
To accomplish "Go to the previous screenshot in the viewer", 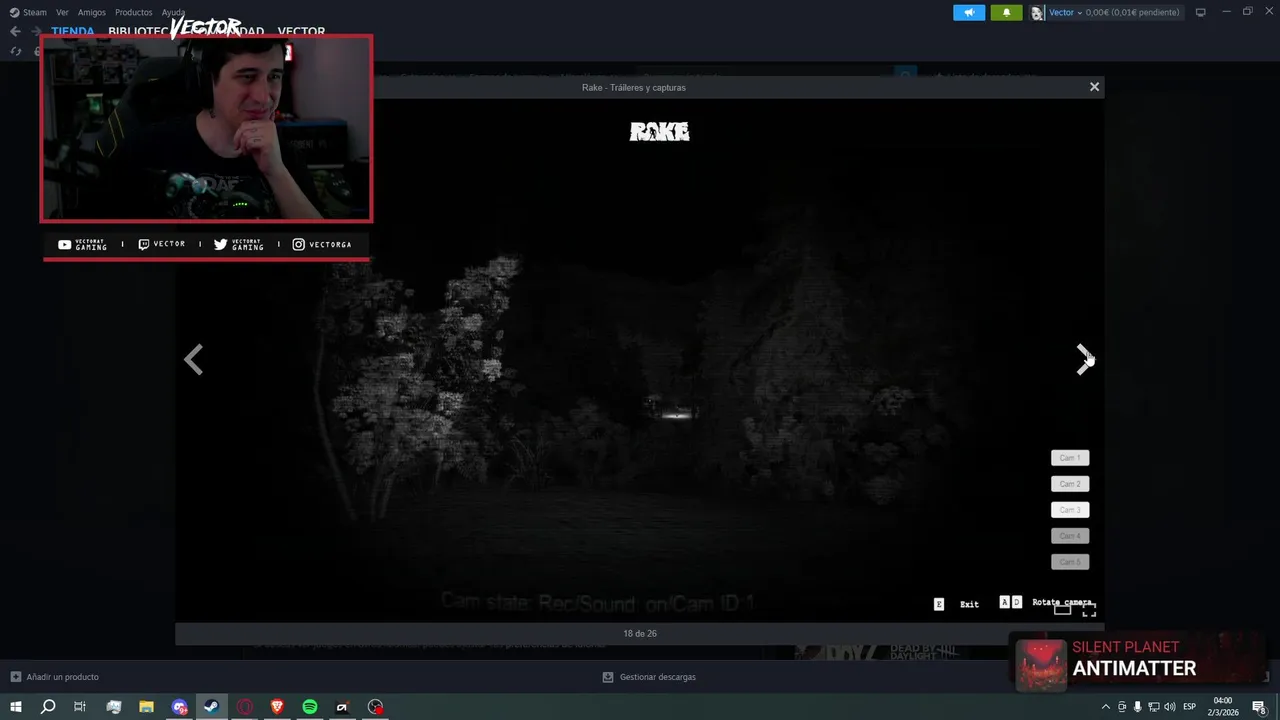I will click(x=194, y=359).
